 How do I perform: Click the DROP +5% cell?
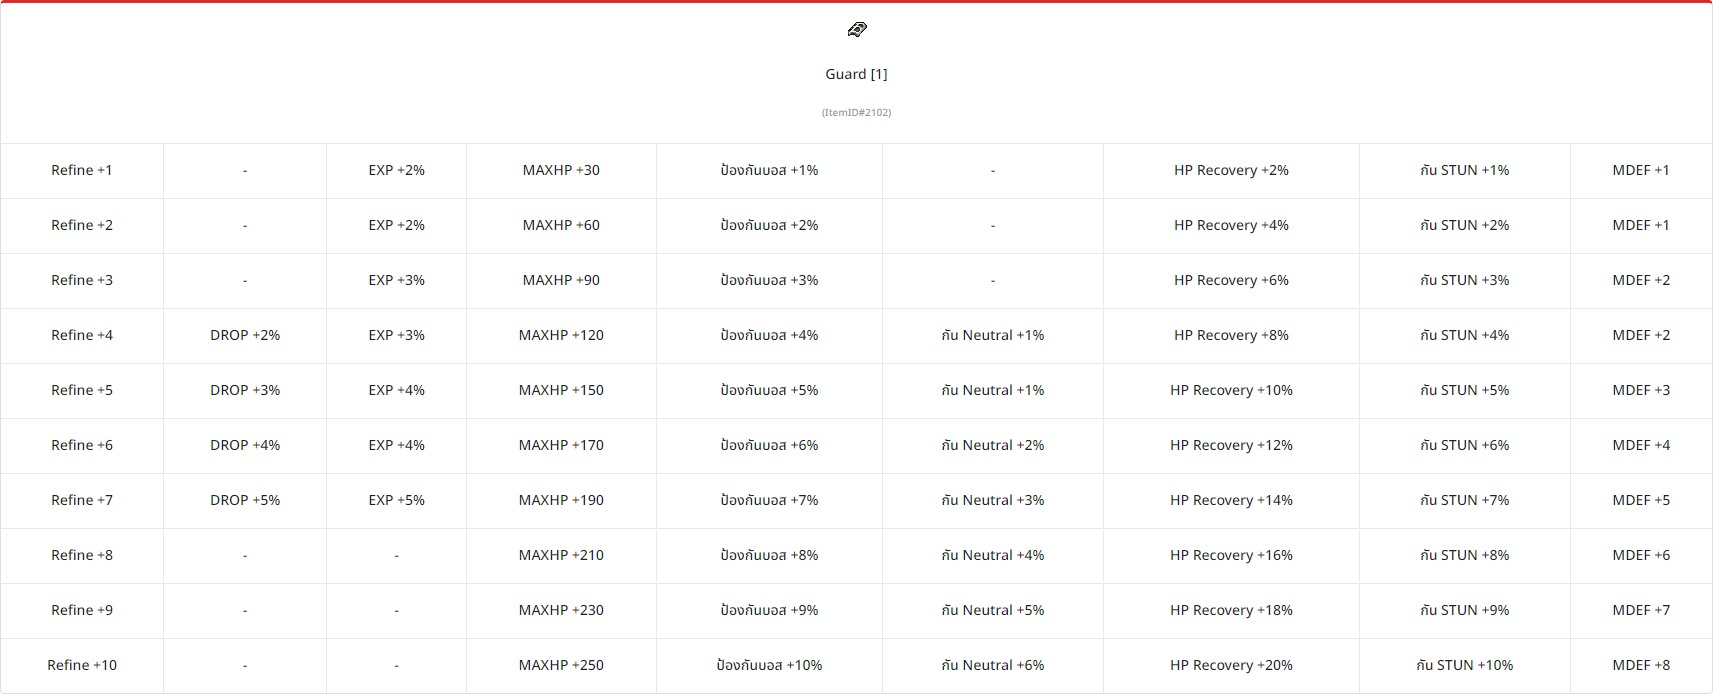245,500
